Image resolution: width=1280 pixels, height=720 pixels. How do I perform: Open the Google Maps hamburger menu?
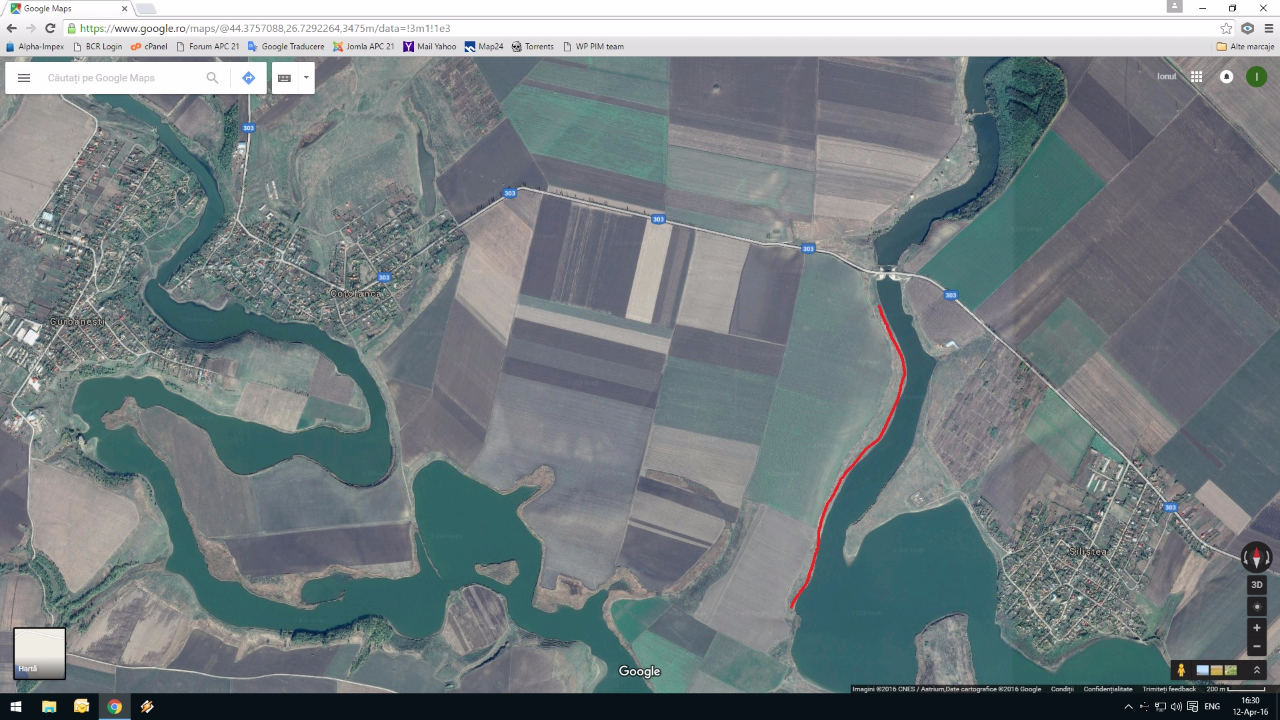click(24, 78)
